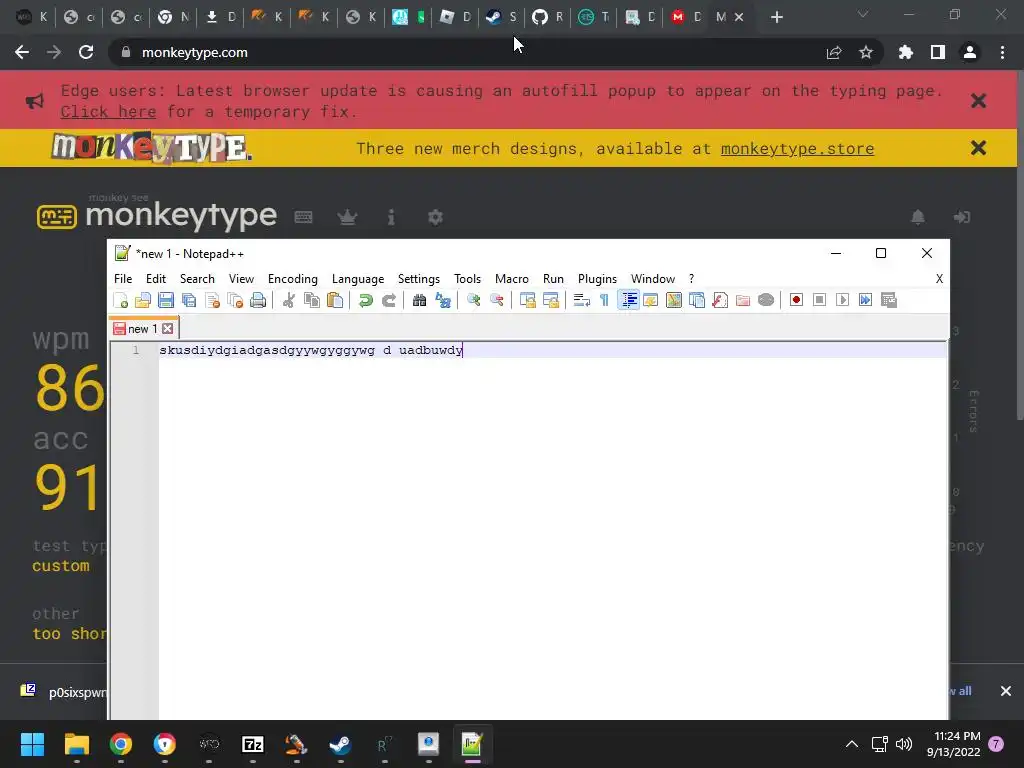Open Find with the binoculars icon
Screen dimensions: 1024x768
point(419,300)
